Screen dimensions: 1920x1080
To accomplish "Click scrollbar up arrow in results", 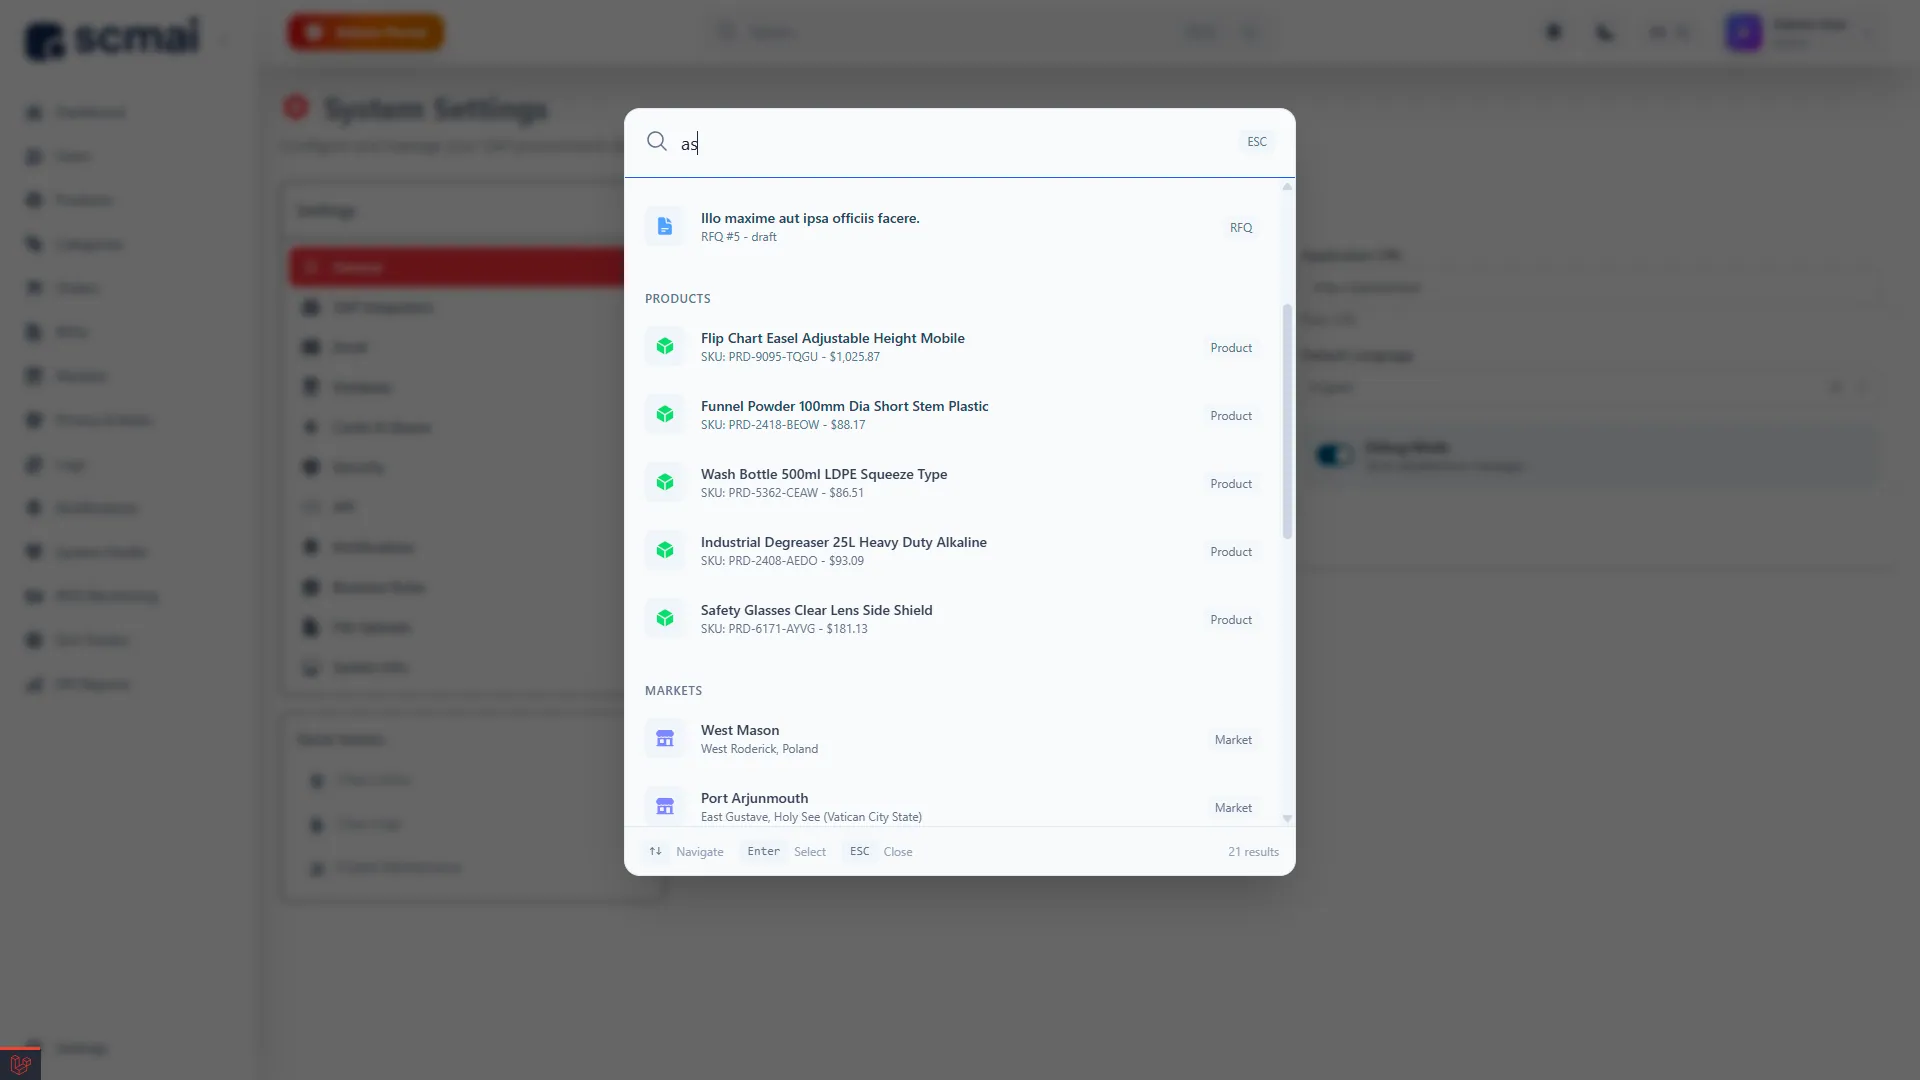I will (x=1287, y=187).
